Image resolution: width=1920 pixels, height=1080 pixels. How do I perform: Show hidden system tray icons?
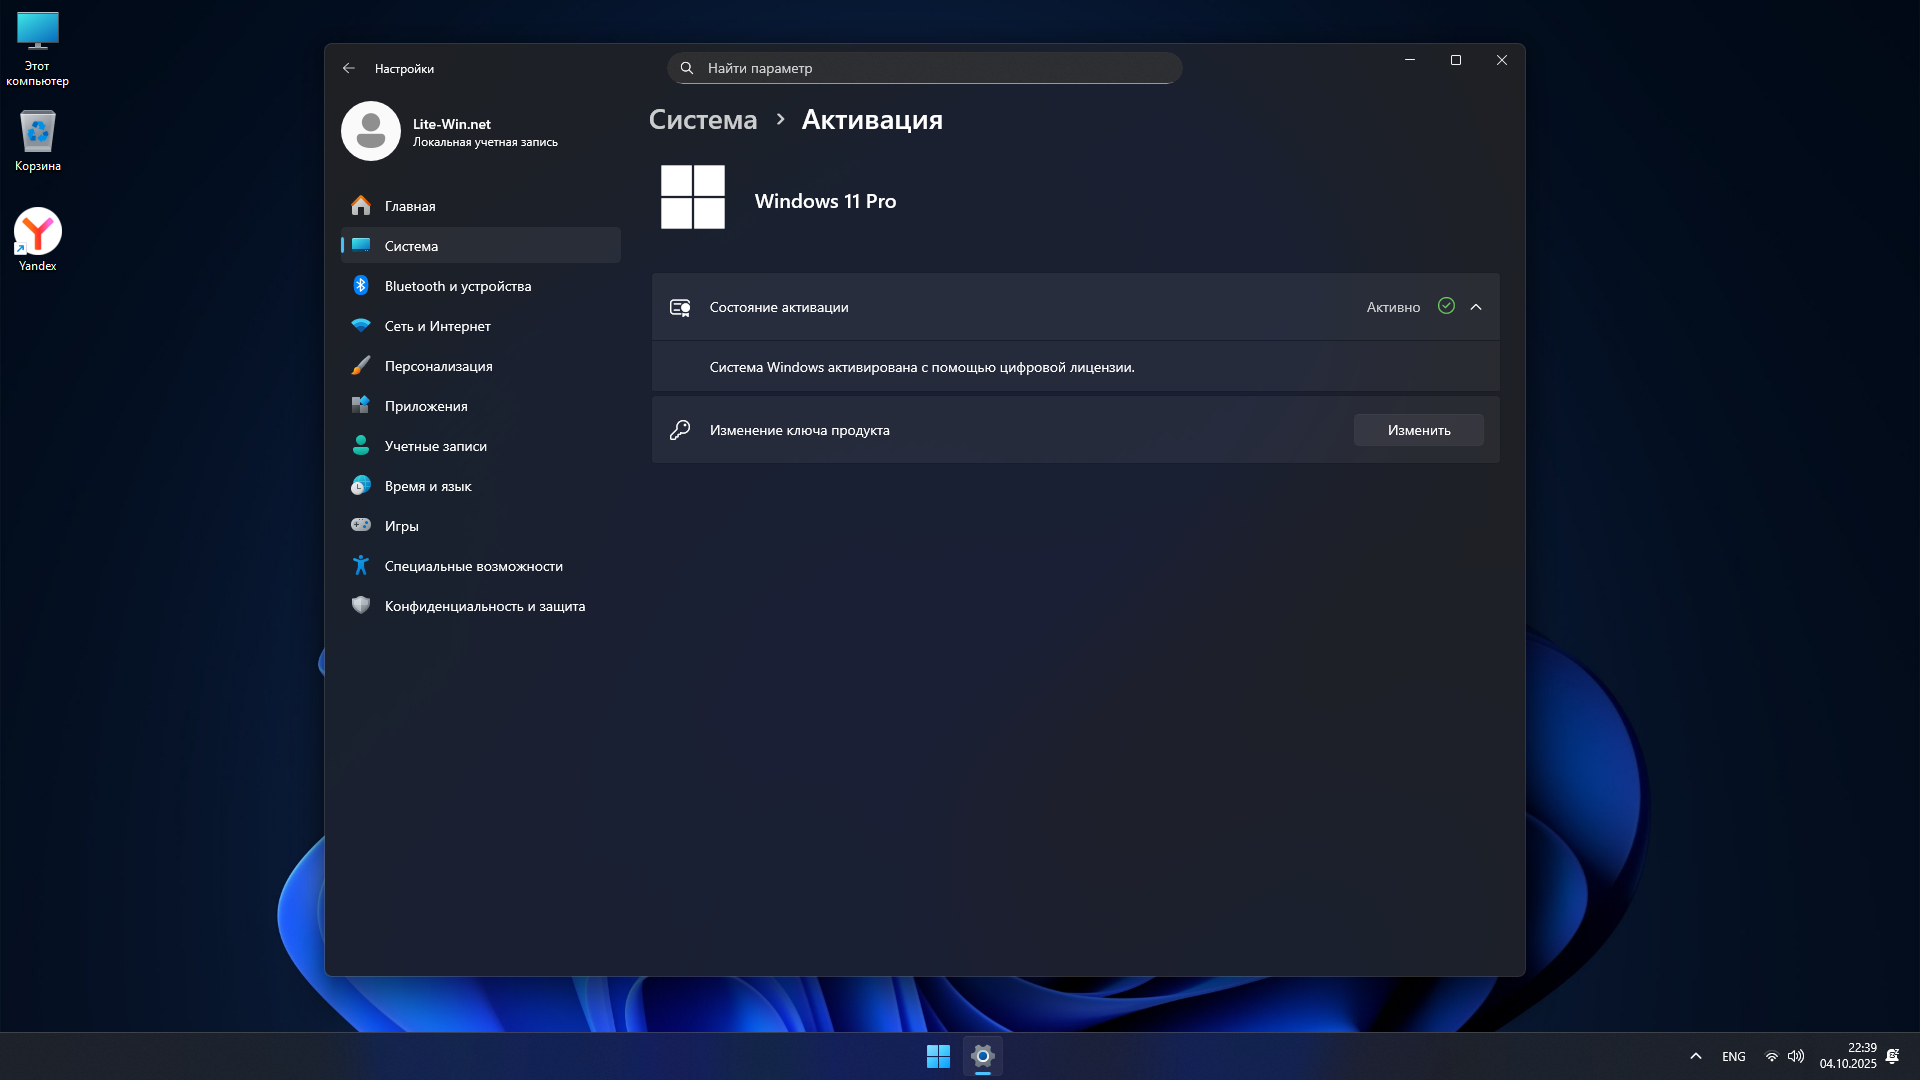pyautogui.click(x=1696, y=1056)
